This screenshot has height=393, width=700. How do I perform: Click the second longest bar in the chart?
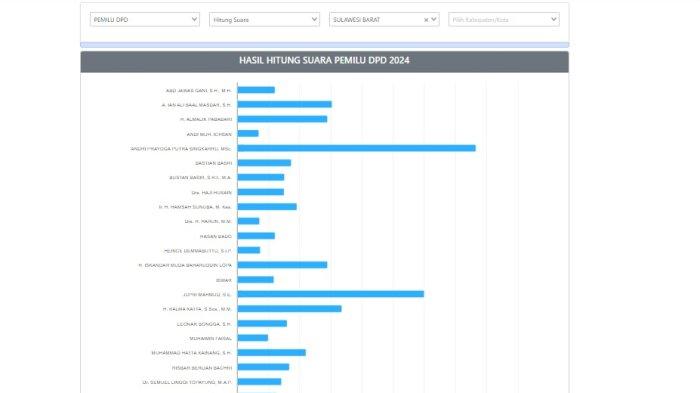point(331,294)
